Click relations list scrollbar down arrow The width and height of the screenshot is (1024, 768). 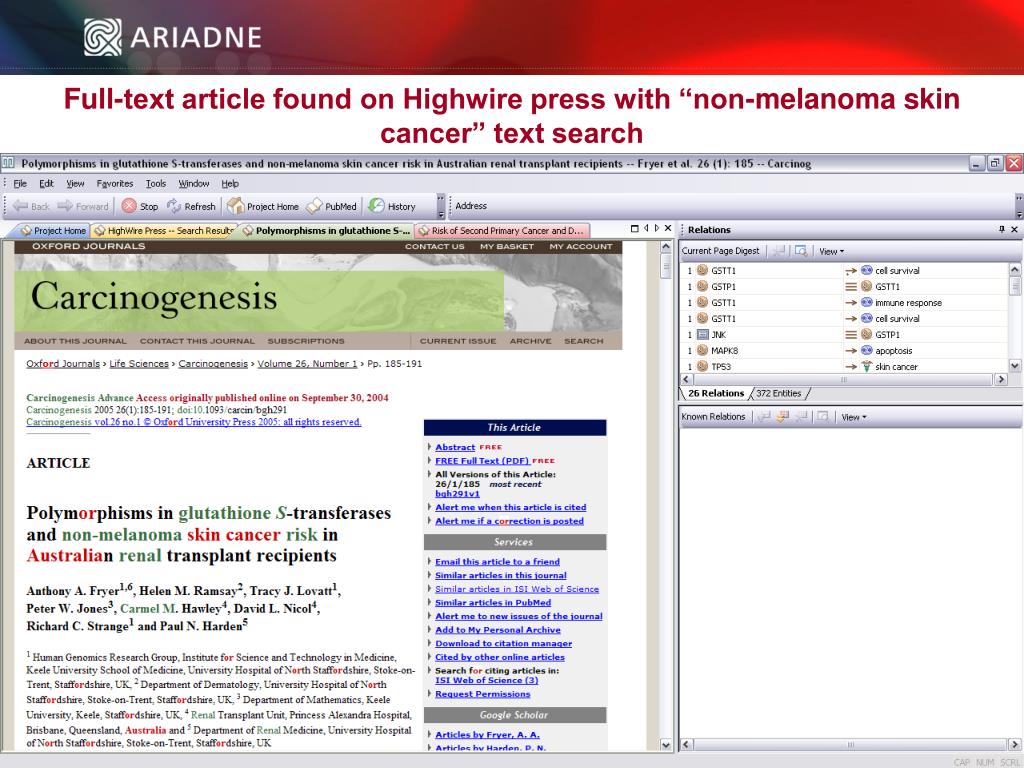click(x=1014, y=366)
